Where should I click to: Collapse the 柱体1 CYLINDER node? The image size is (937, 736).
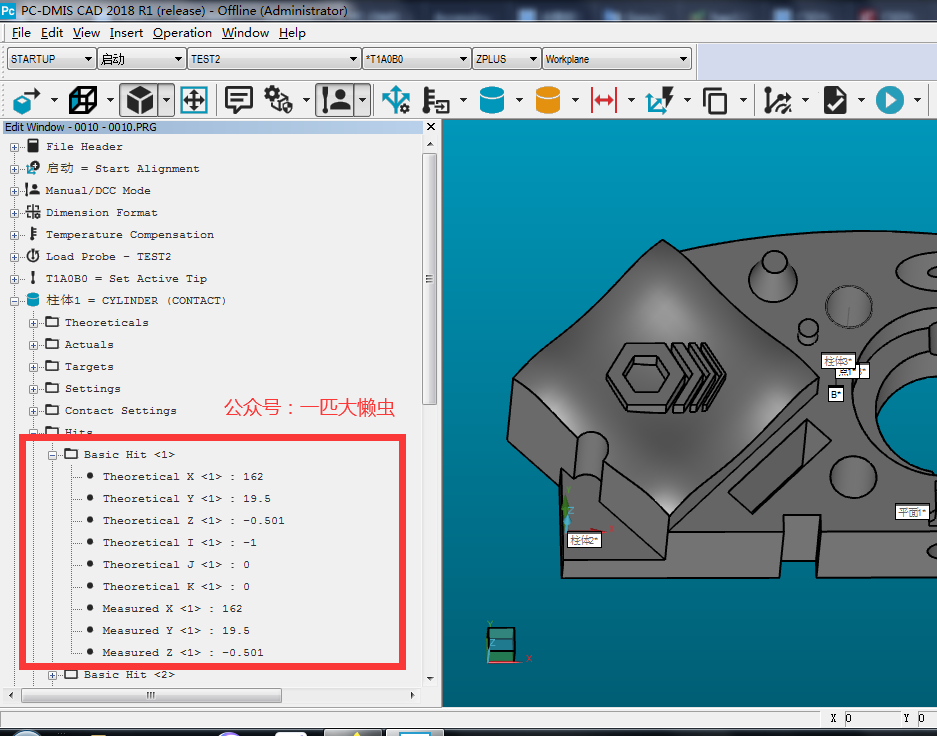point(16,300)
